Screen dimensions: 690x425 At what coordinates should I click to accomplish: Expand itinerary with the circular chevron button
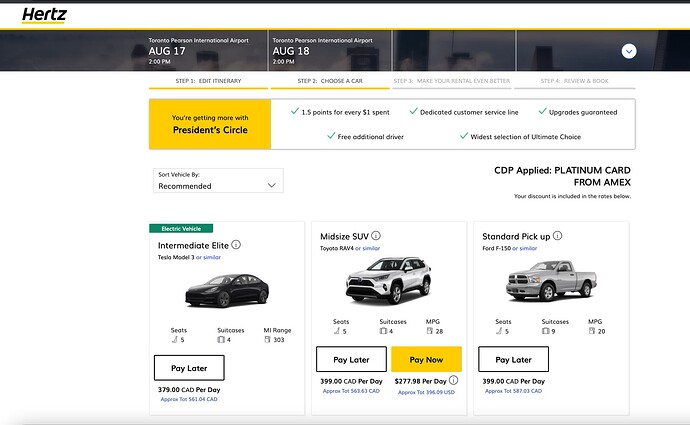click(x=629, y=51)
